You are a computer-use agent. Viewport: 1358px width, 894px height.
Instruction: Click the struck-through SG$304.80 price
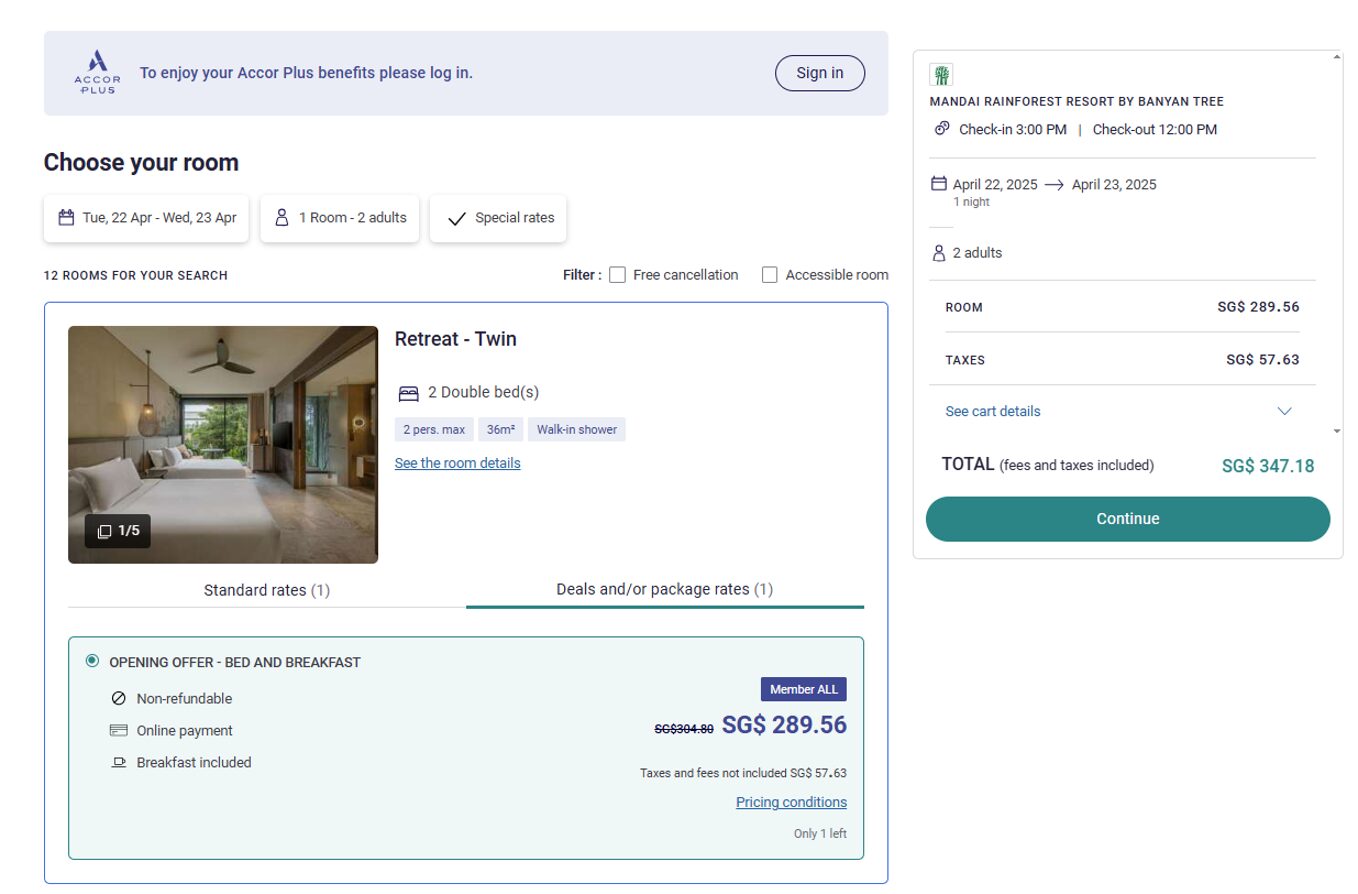[x=684, y=729]
